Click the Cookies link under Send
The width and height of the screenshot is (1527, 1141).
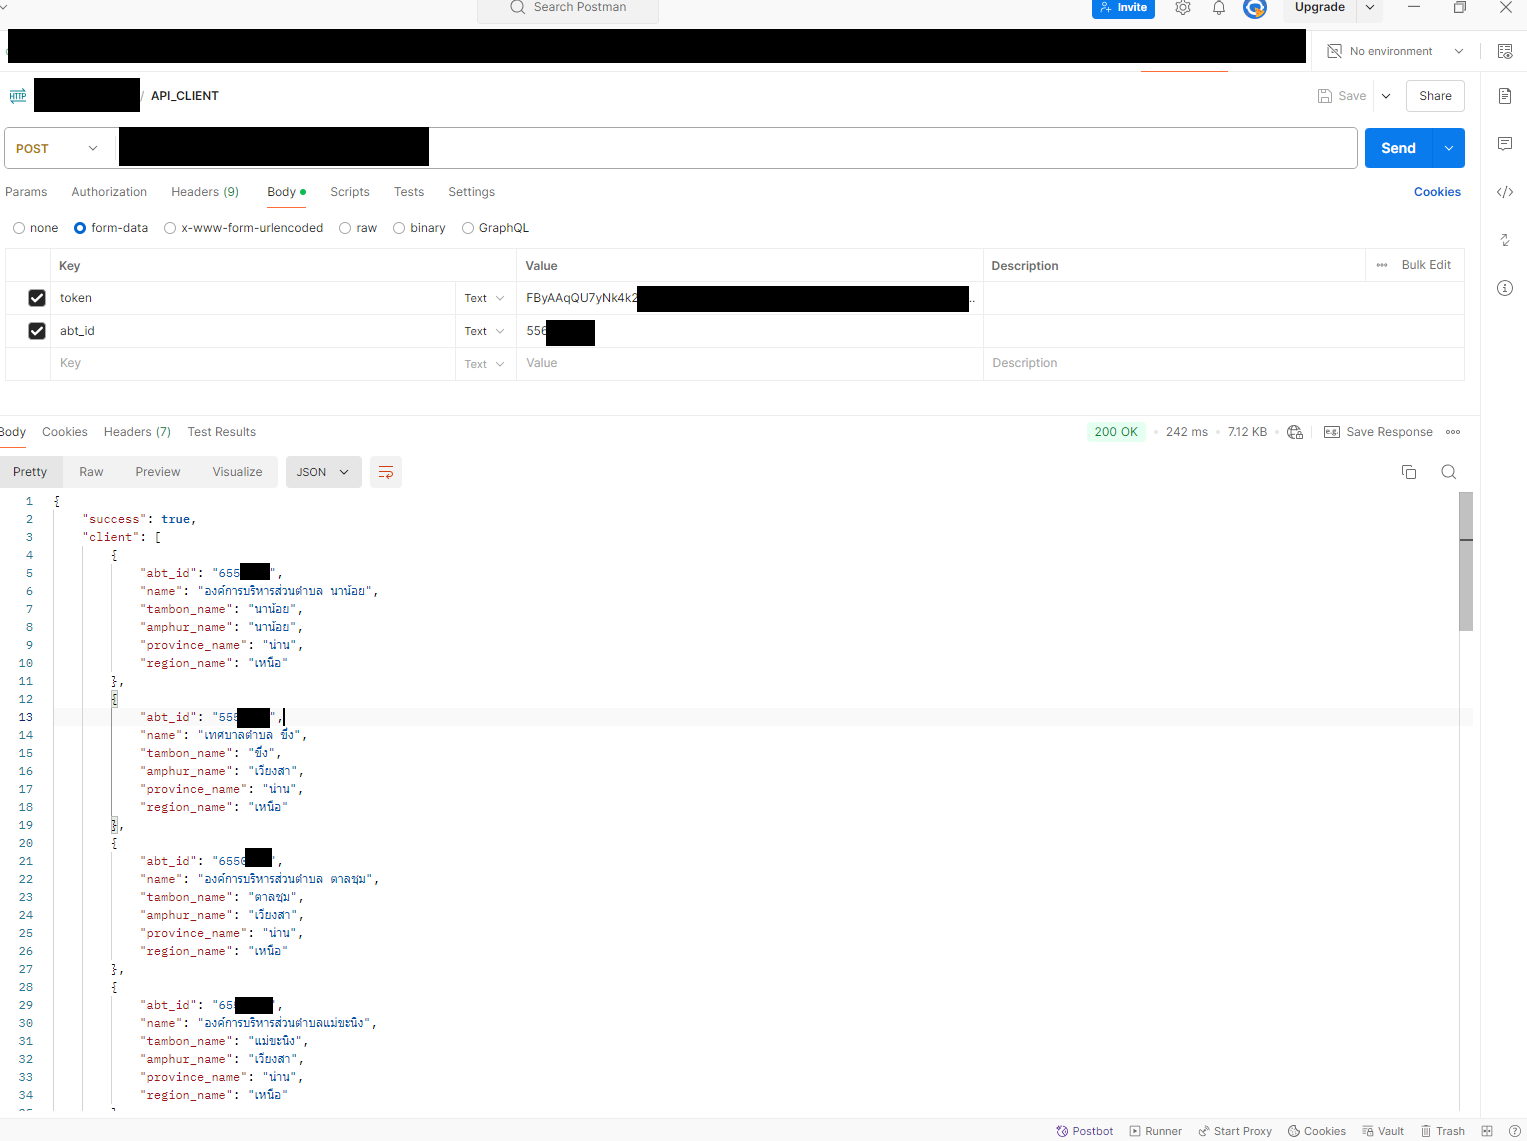tap(1436, 192)
